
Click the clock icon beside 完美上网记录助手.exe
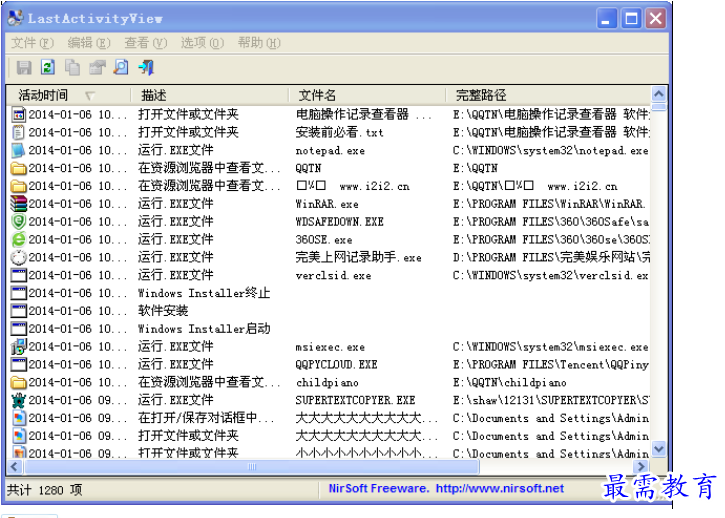(x=18, y=257)
